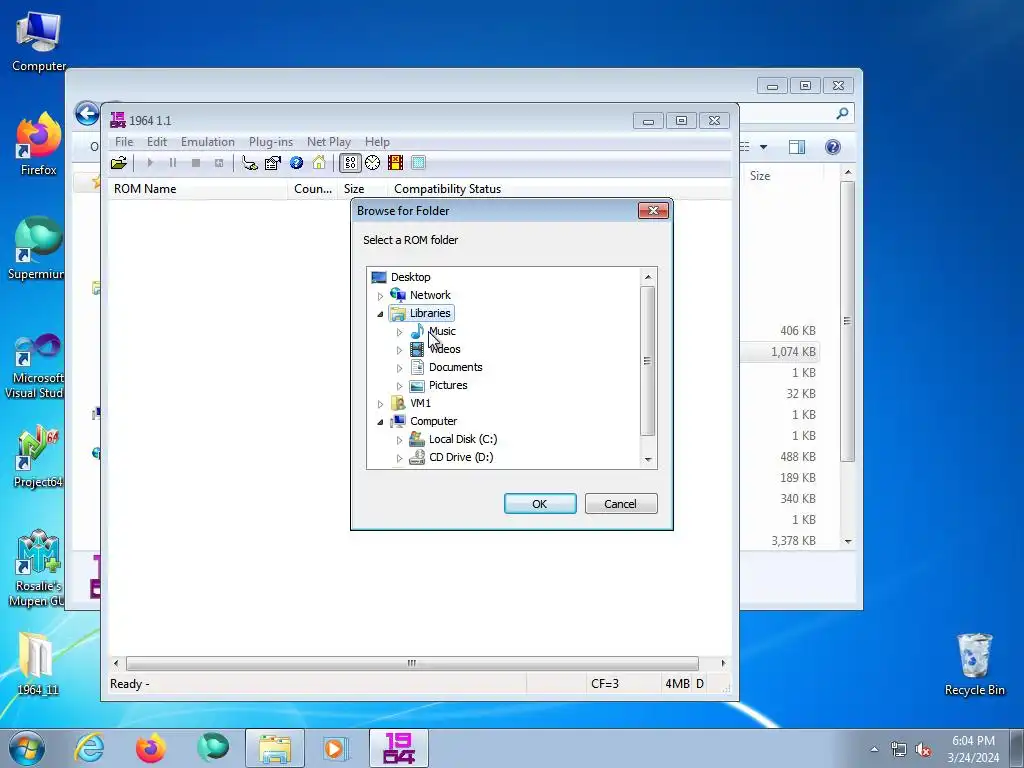
Task: Expand the Videos library node
Action: (x=400, y=350)
